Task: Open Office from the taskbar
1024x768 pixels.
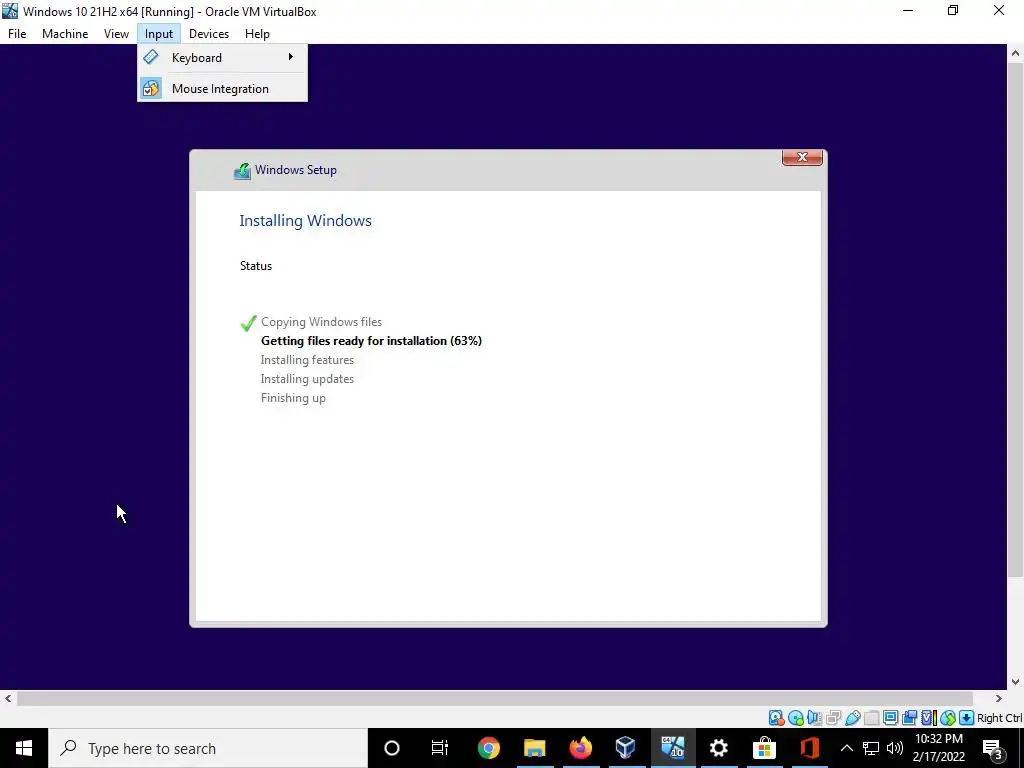Action: (x=810, y=748)
